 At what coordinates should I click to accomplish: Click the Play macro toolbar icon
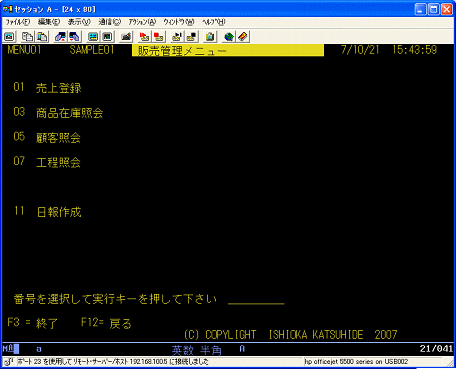point(177,36)
